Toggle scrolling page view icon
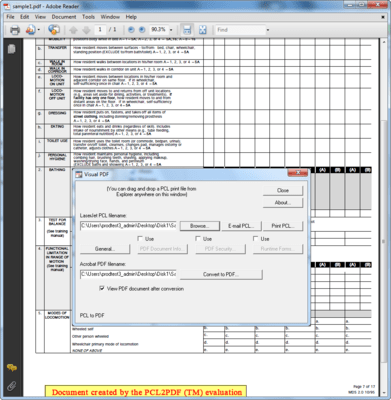 pos(187,30)
